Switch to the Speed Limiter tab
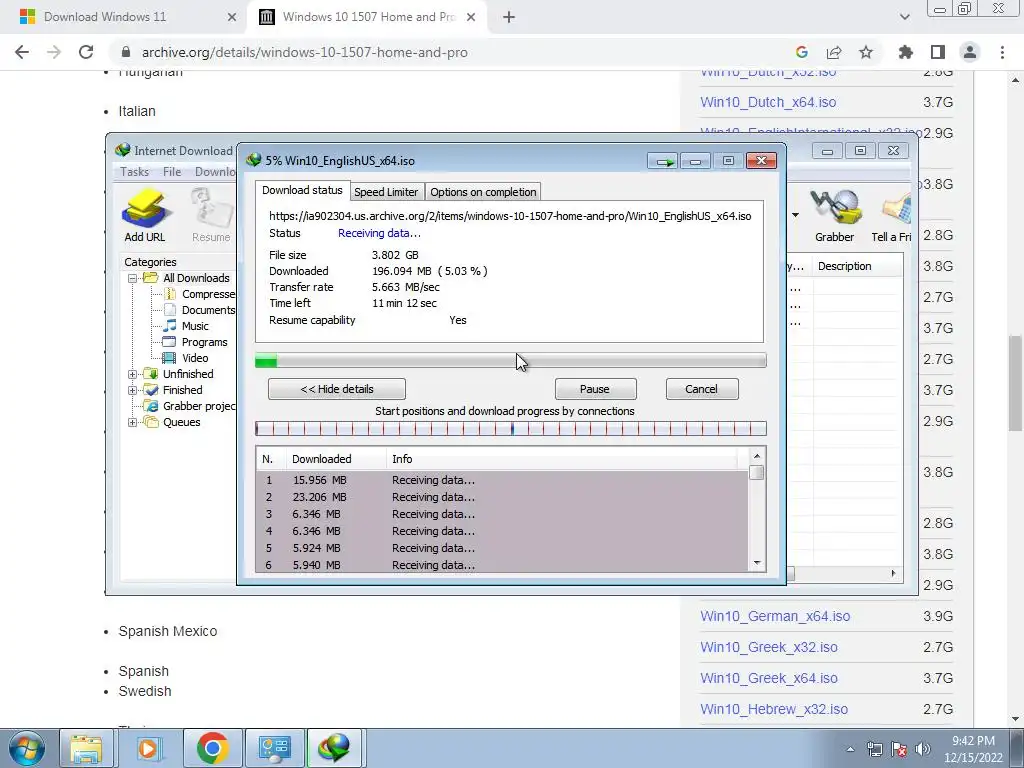 pyautogui.click(x=386, y=192)
